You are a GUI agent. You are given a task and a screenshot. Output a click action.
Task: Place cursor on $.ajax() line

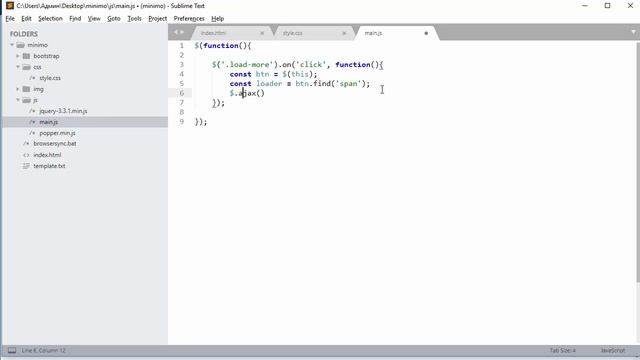(247, 93)
